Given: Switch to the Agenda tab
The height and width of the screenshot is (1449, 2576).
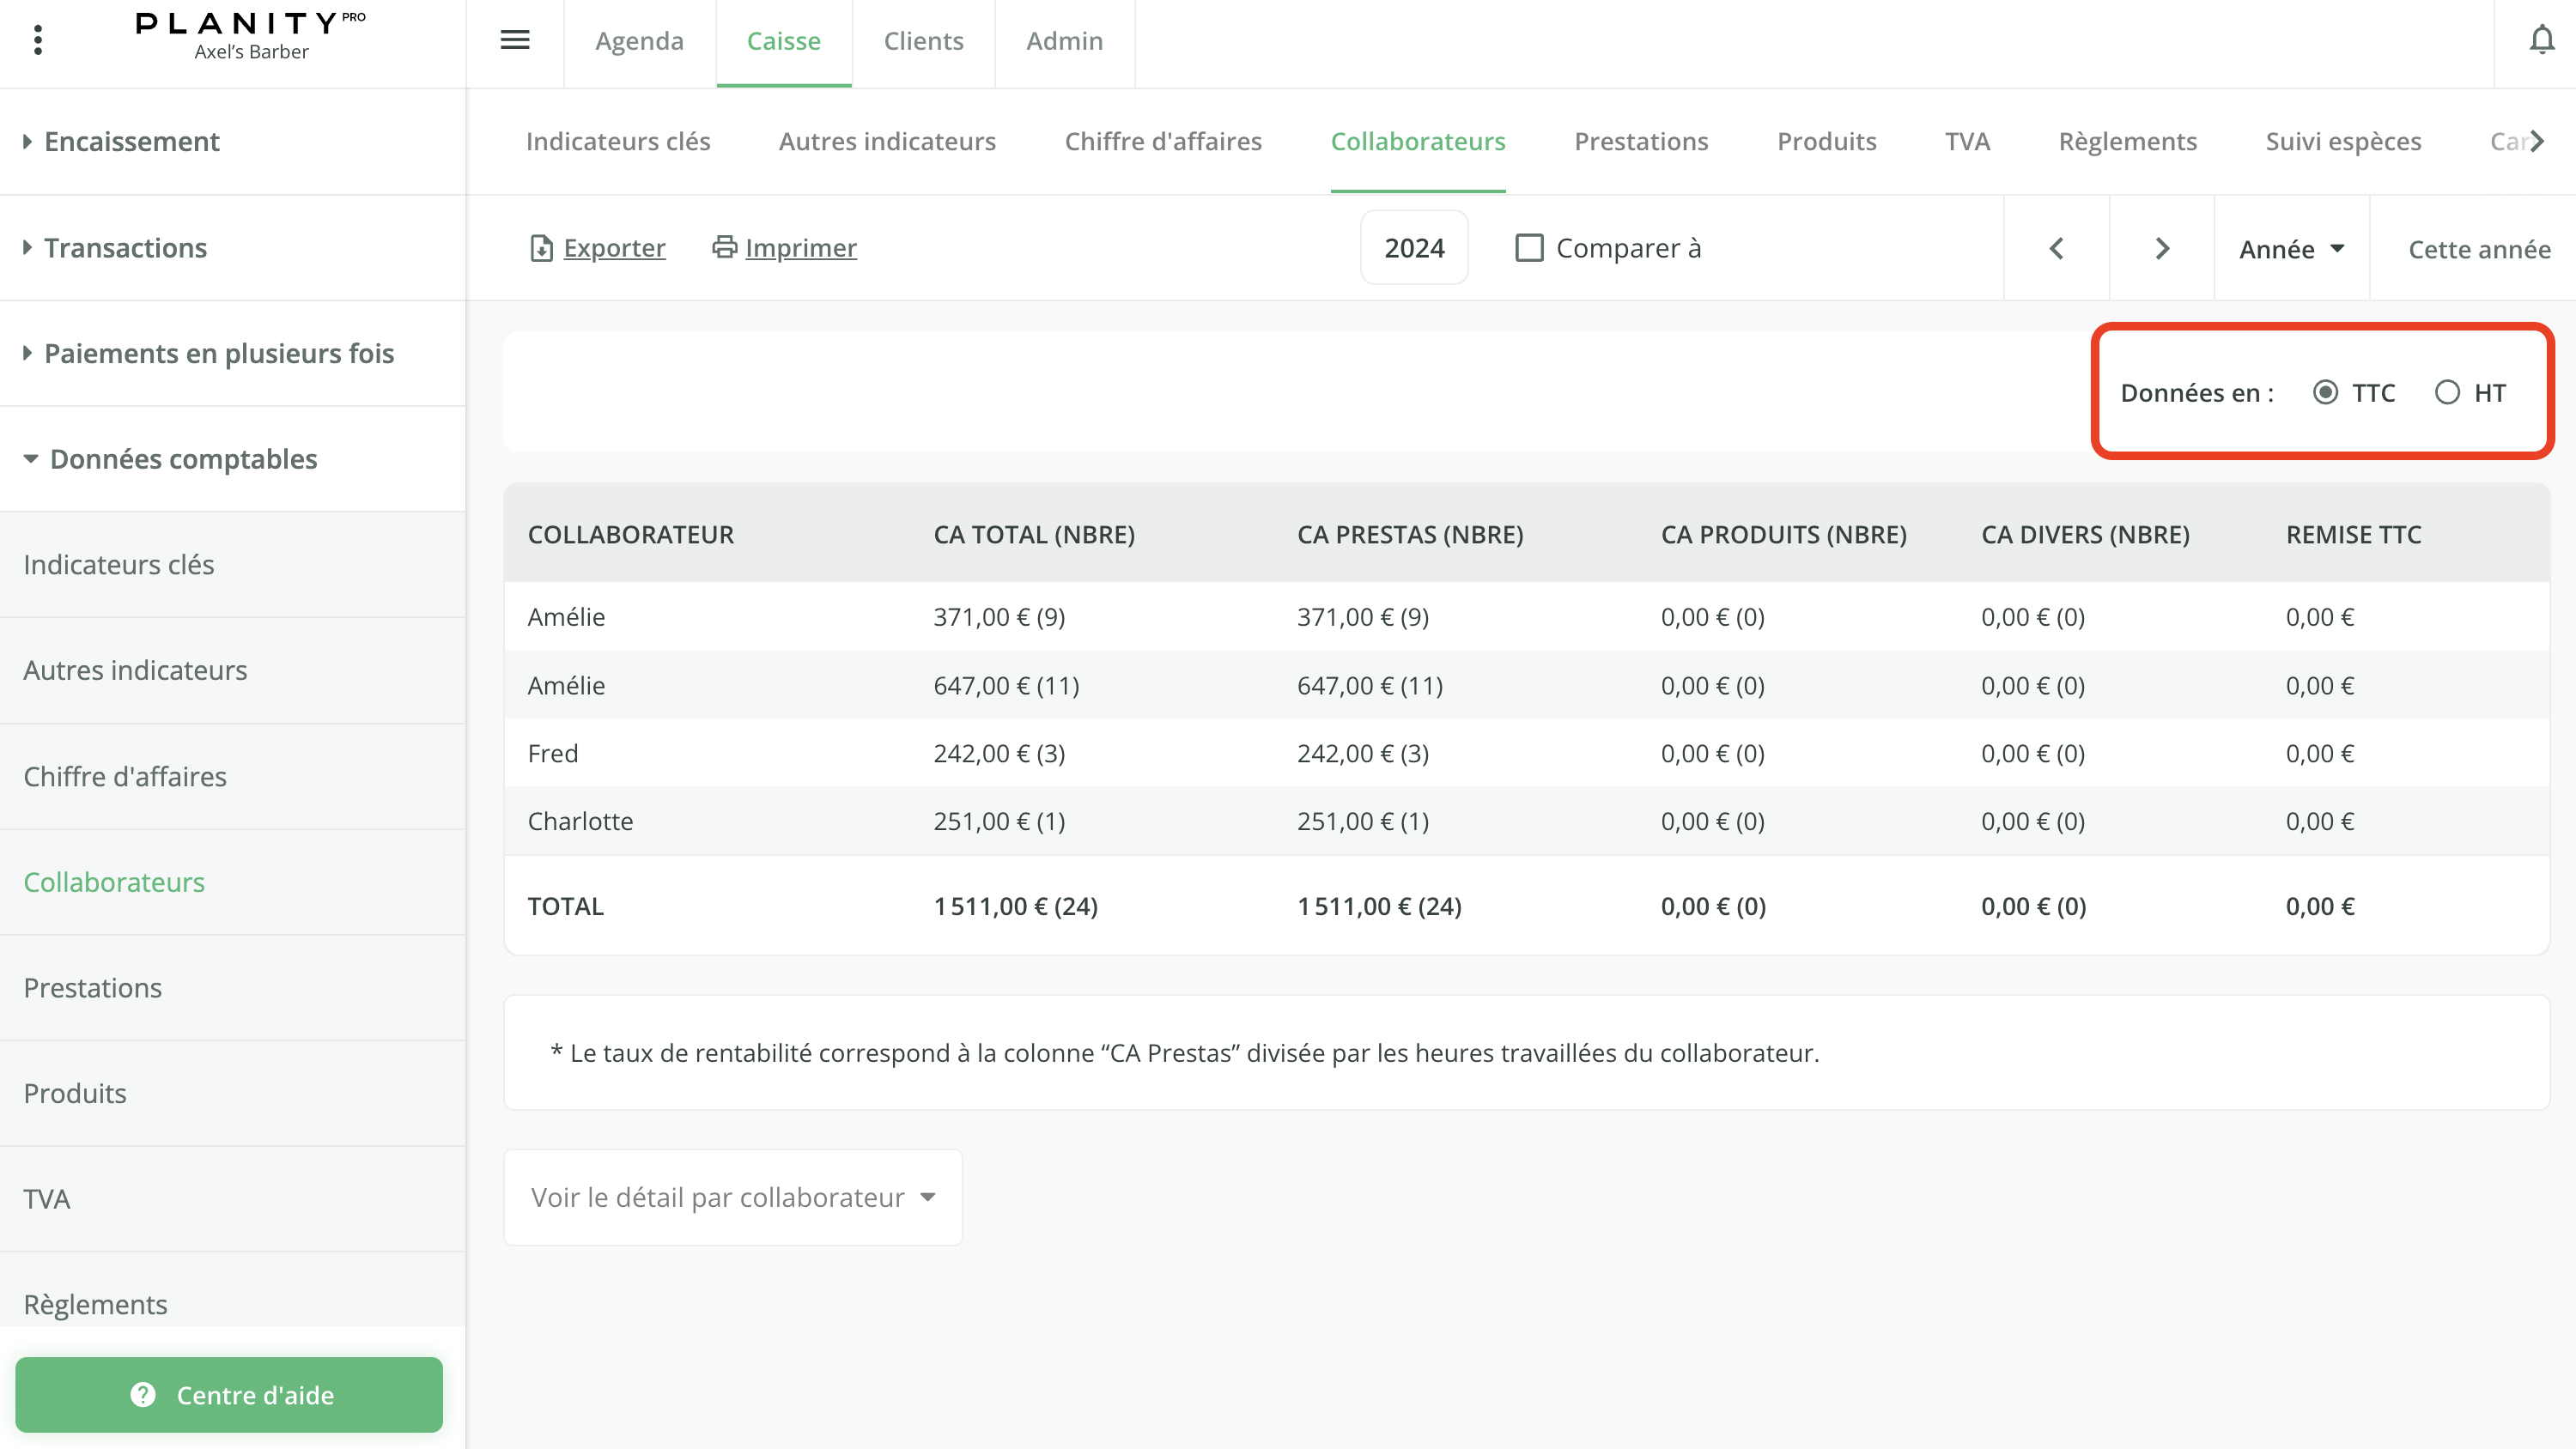Looking at the screenshot, I should pos(639,41).
